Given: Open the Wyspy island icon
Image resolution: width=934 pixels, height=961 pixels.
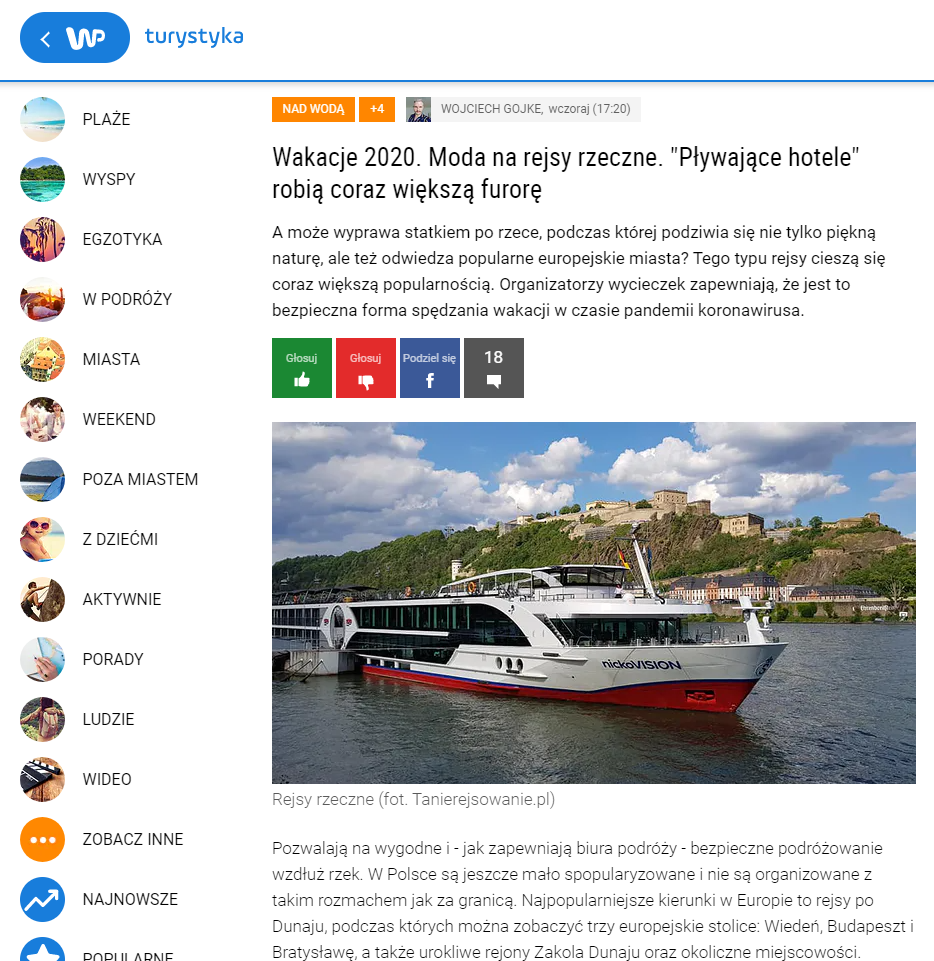Looking at the screenshot, I should coord(42,179).
